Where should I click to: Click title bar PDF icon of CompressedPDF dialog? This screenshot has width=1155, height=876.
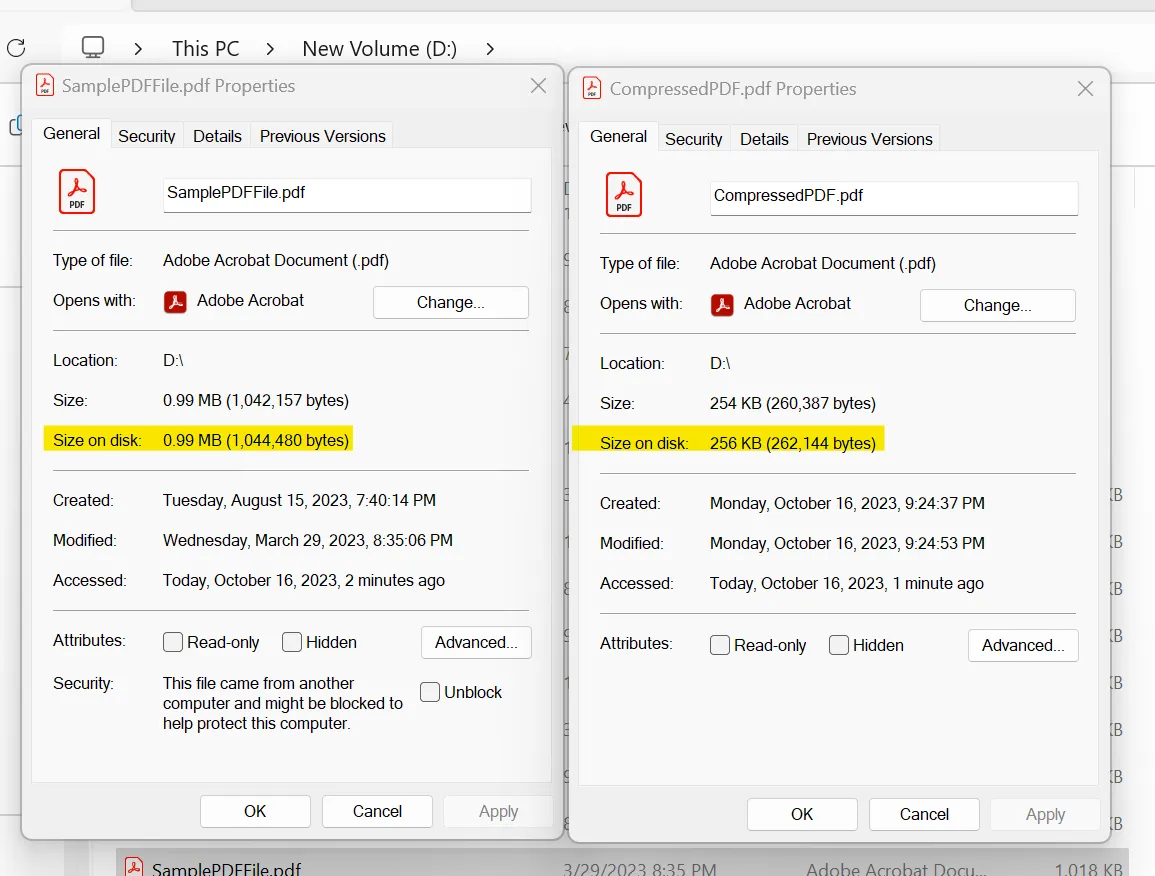pyautogui.click(x=592, y=88)
